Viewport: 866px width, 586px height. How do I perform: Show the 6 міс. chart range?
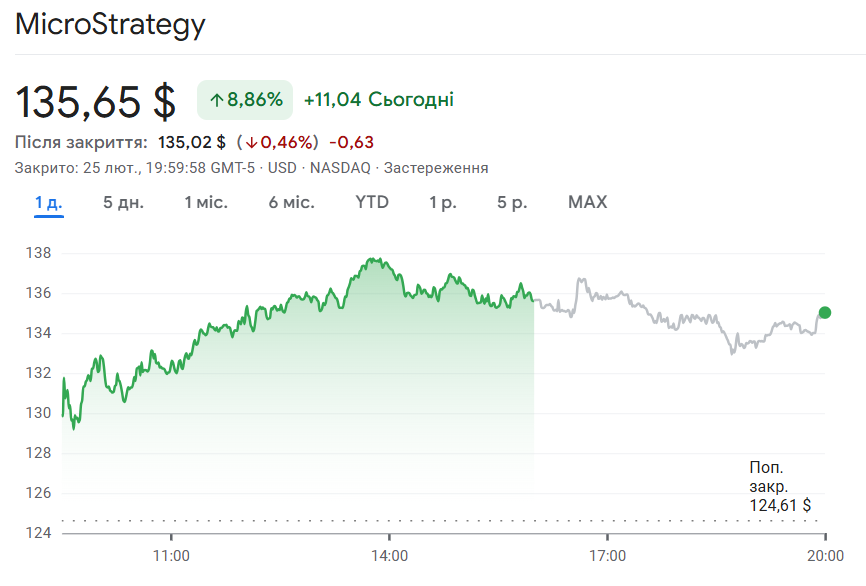point(291,203)
